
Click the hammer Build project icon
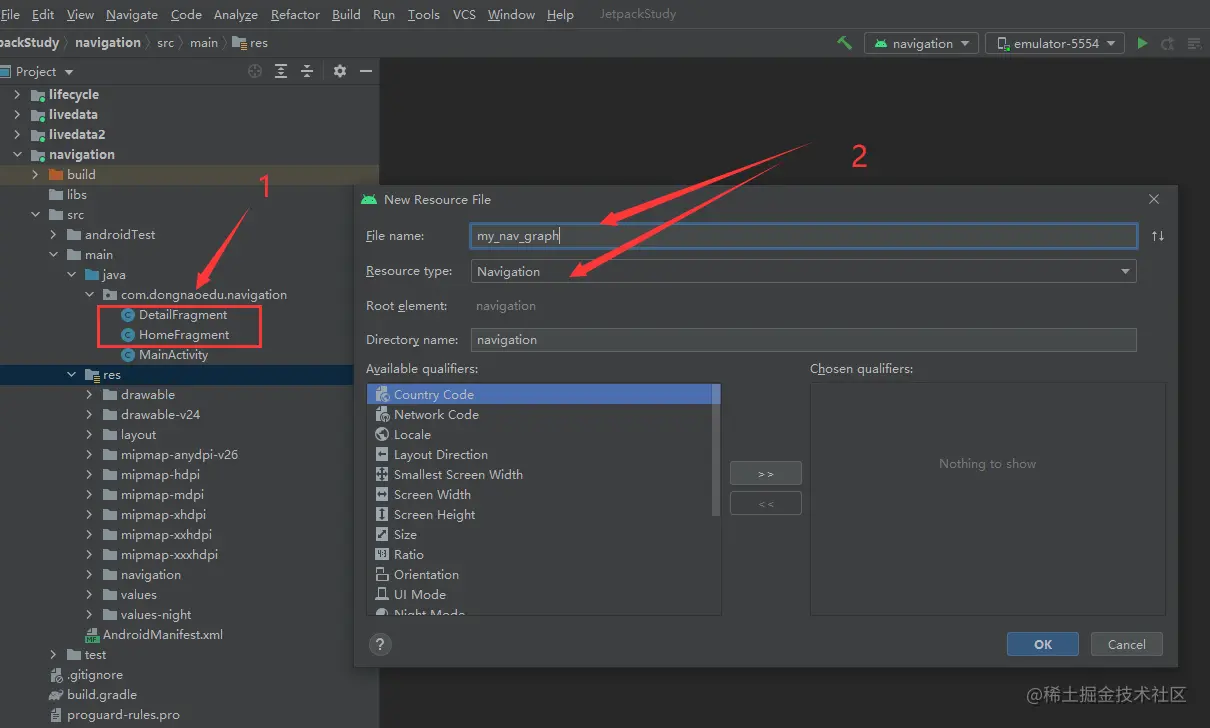845,43
